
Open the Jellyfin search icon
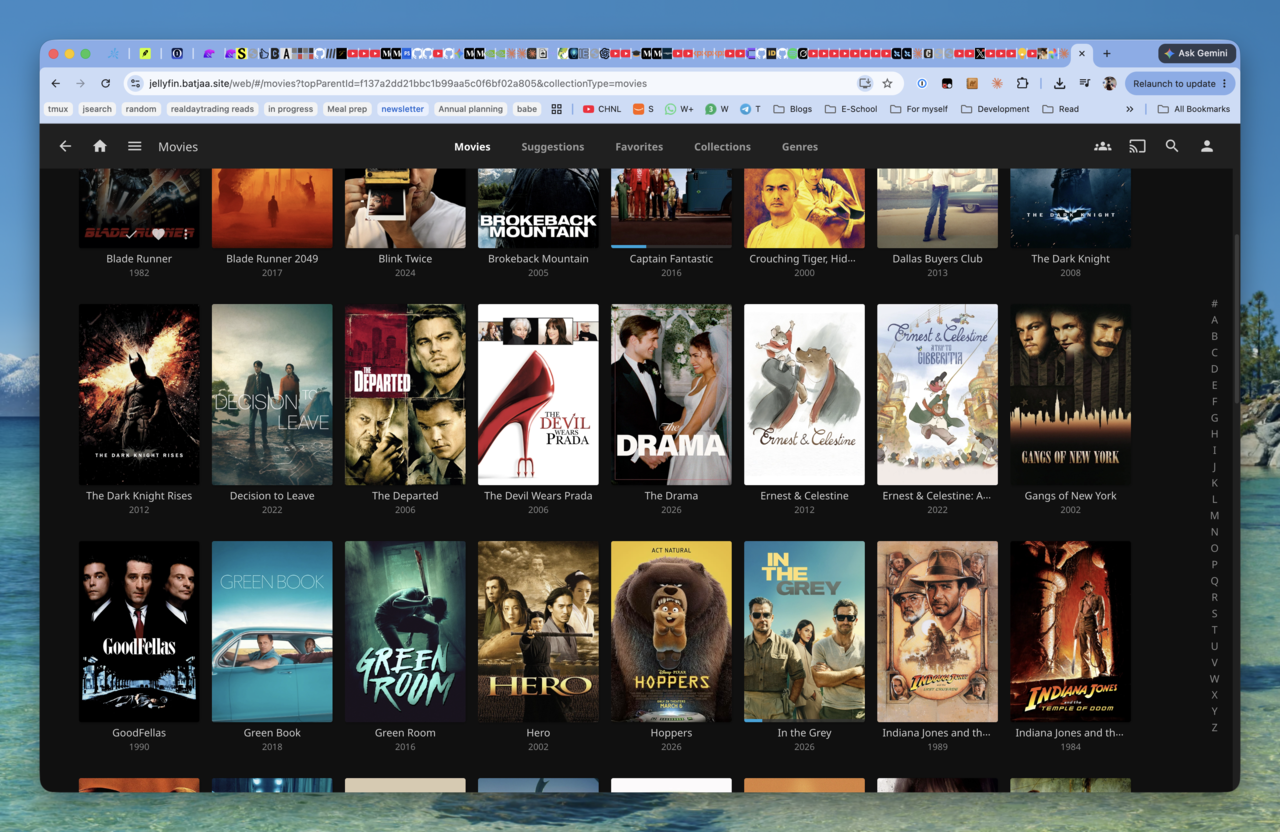[1172, 146]
